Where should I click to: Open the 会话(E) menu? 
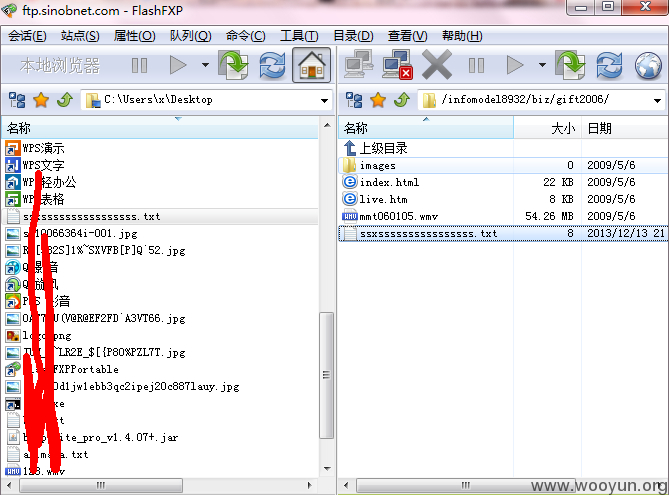click(27, 36)
